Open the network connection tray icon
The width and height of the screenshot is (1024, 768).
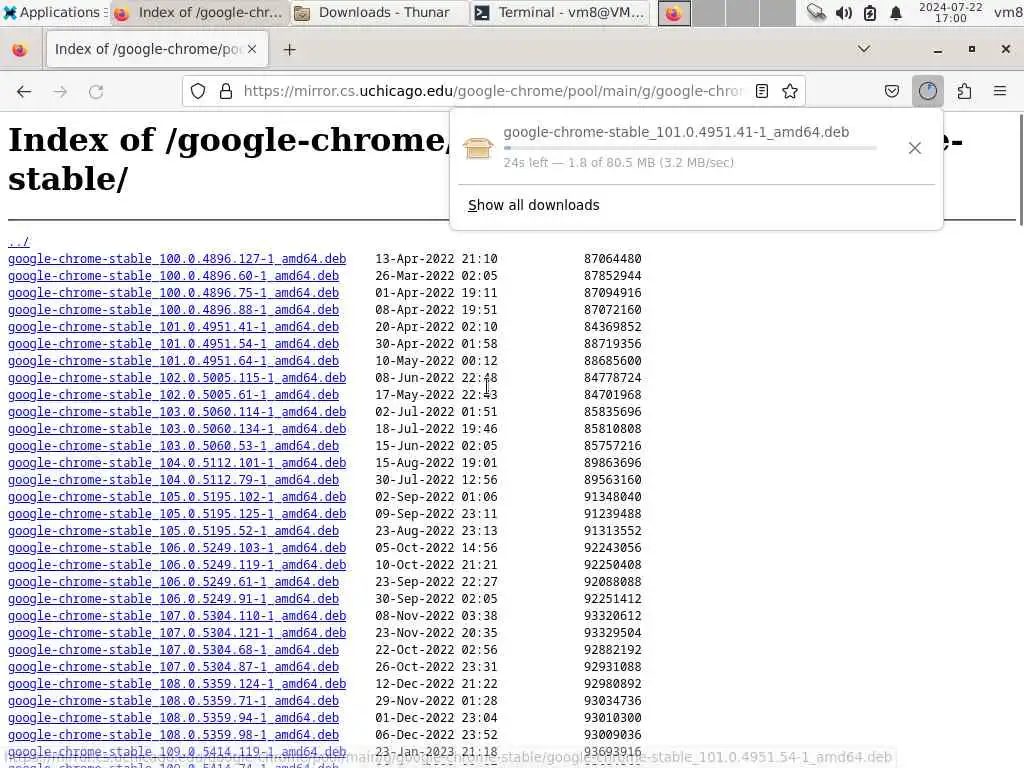(816, 12)
